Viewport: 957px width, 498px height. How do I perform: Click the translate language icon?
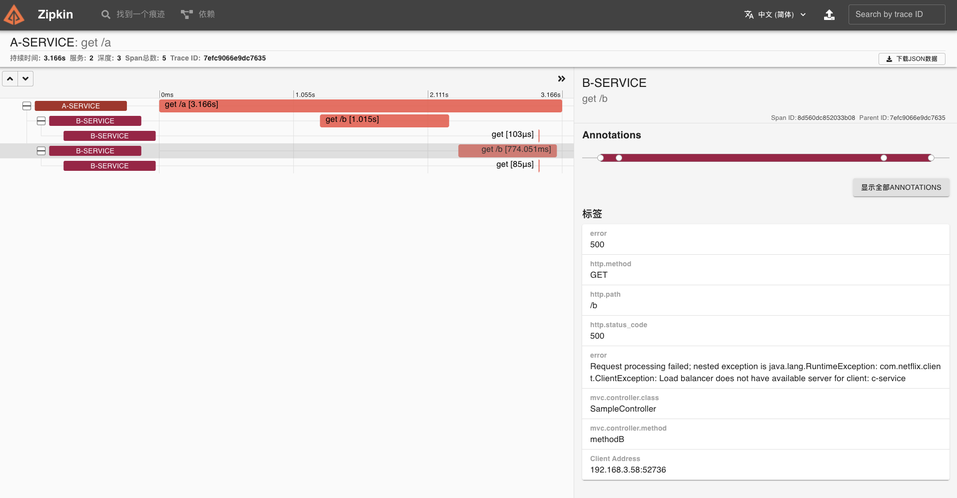749,15
